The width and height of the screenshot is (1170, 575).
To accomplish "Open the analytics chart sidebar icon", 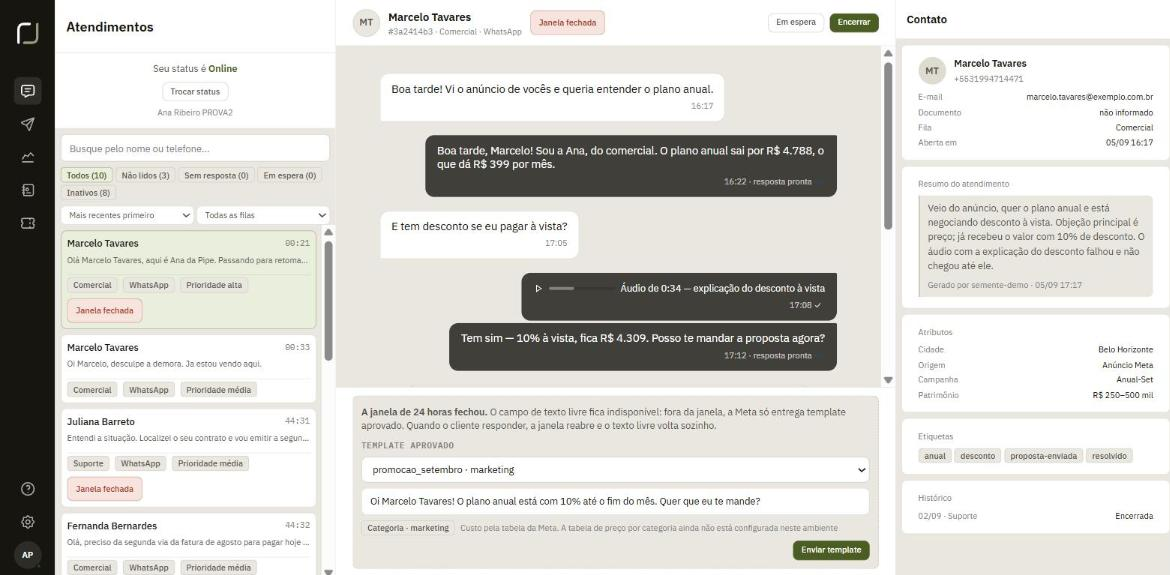I will tap(28, 157).
